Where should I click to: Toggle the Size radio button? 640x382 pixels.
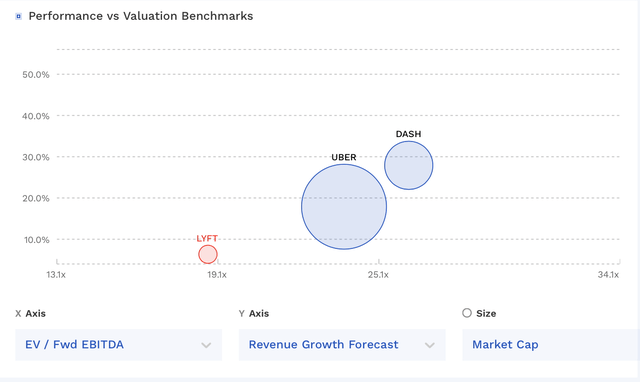(x=467, y=313)
